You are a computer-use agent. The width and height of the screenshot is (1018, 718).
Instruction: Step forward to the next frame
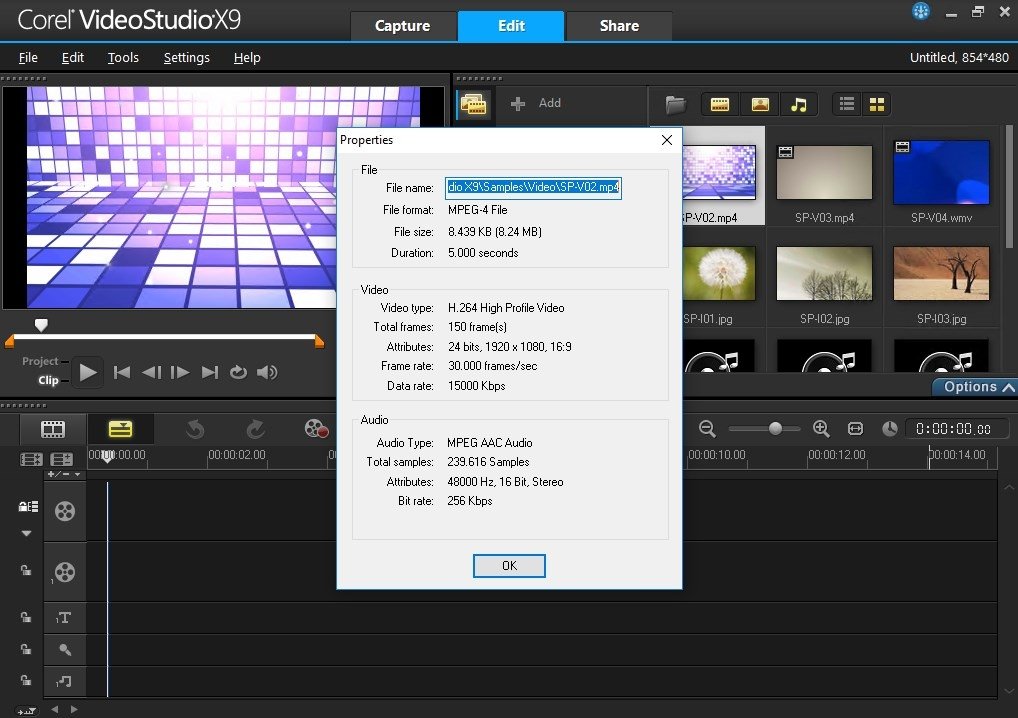click(x=180, y=373)
